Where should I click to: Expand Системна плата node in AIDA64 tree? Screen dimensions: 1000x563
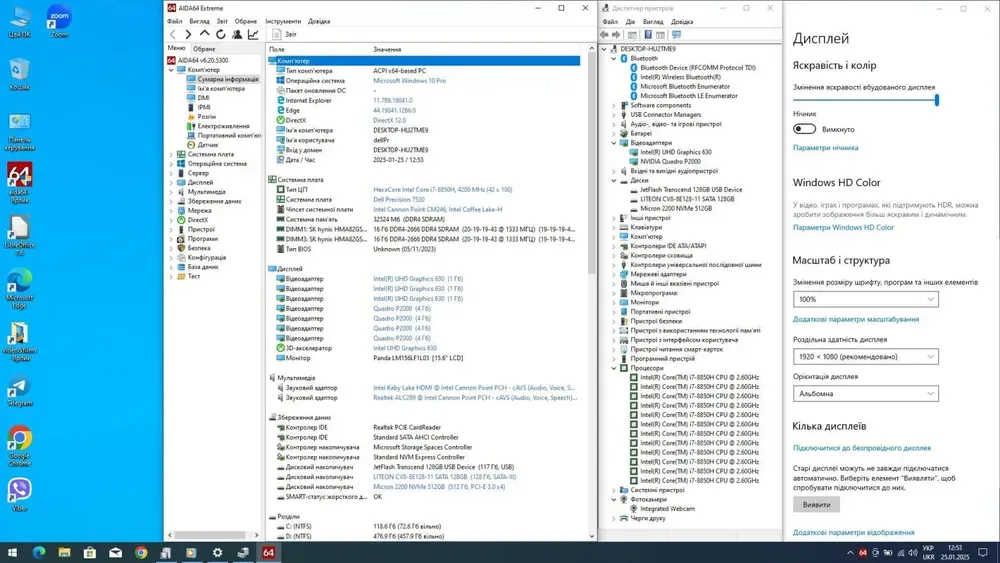171,154
